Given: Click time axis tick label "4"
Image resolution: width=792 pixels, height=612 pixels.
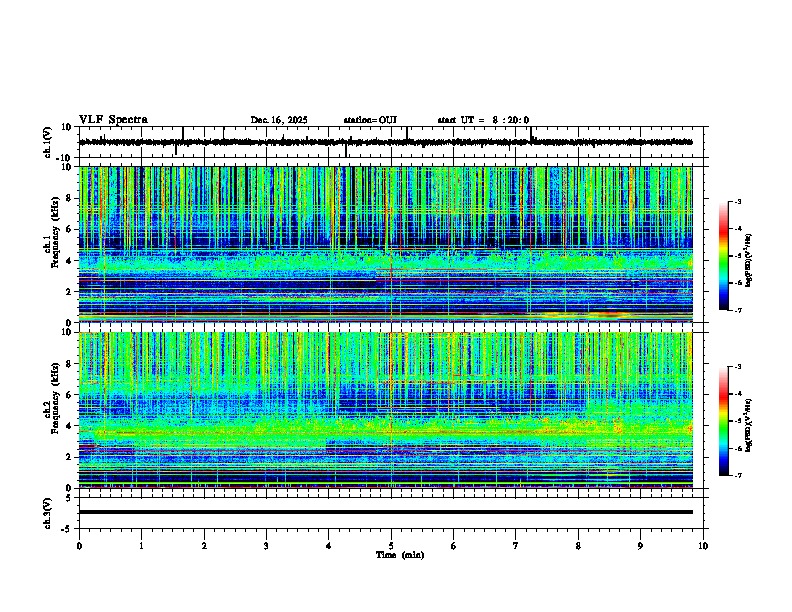Looking at the screenshot, I should coord(329,546).
